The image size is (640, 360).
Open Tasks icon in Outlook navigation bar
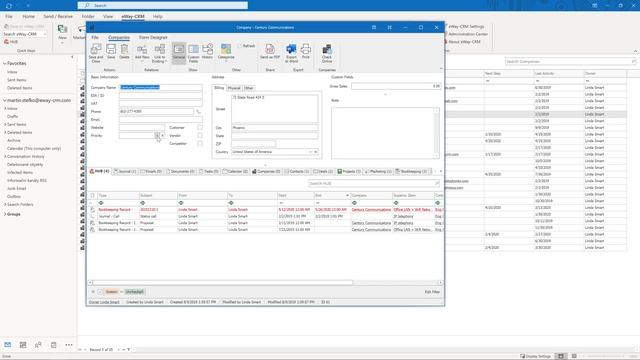(53, 345)
